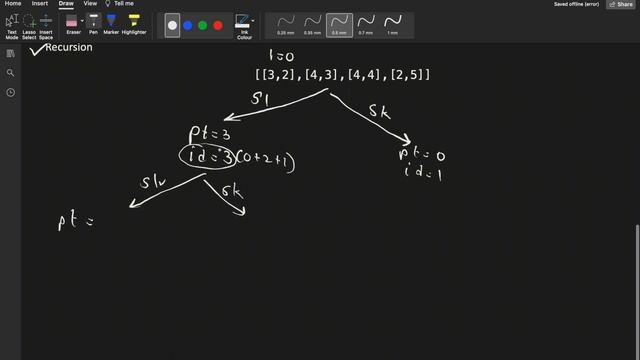Set pen thickness to 0.25 mm

pyautogui.click(x=286, y=25)
